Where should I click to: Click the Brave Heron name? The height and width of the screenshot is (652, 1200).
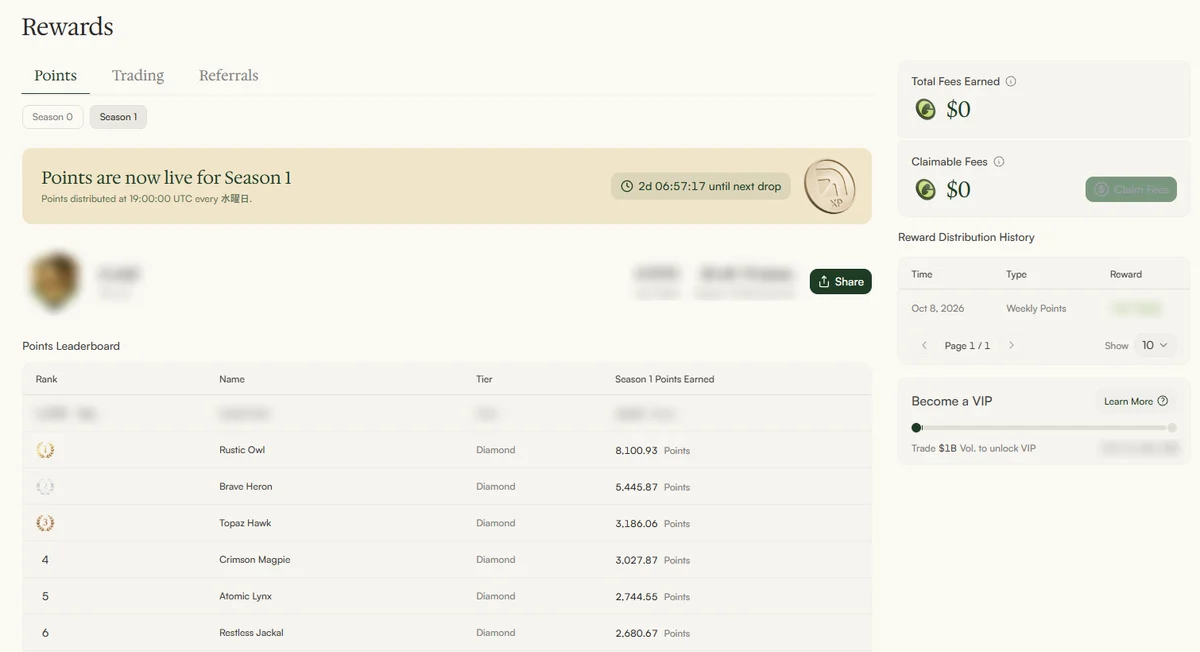(x=246, y=487)
